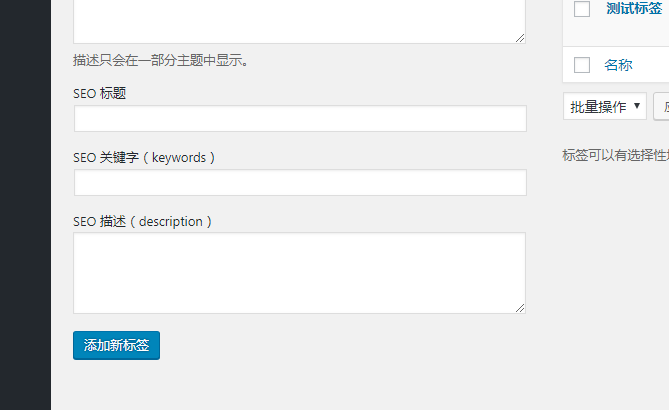The height and width of the screenshot is (410, 669).
Task: Click the 标签可以有选择性 help text
Action: click(616, 155)
